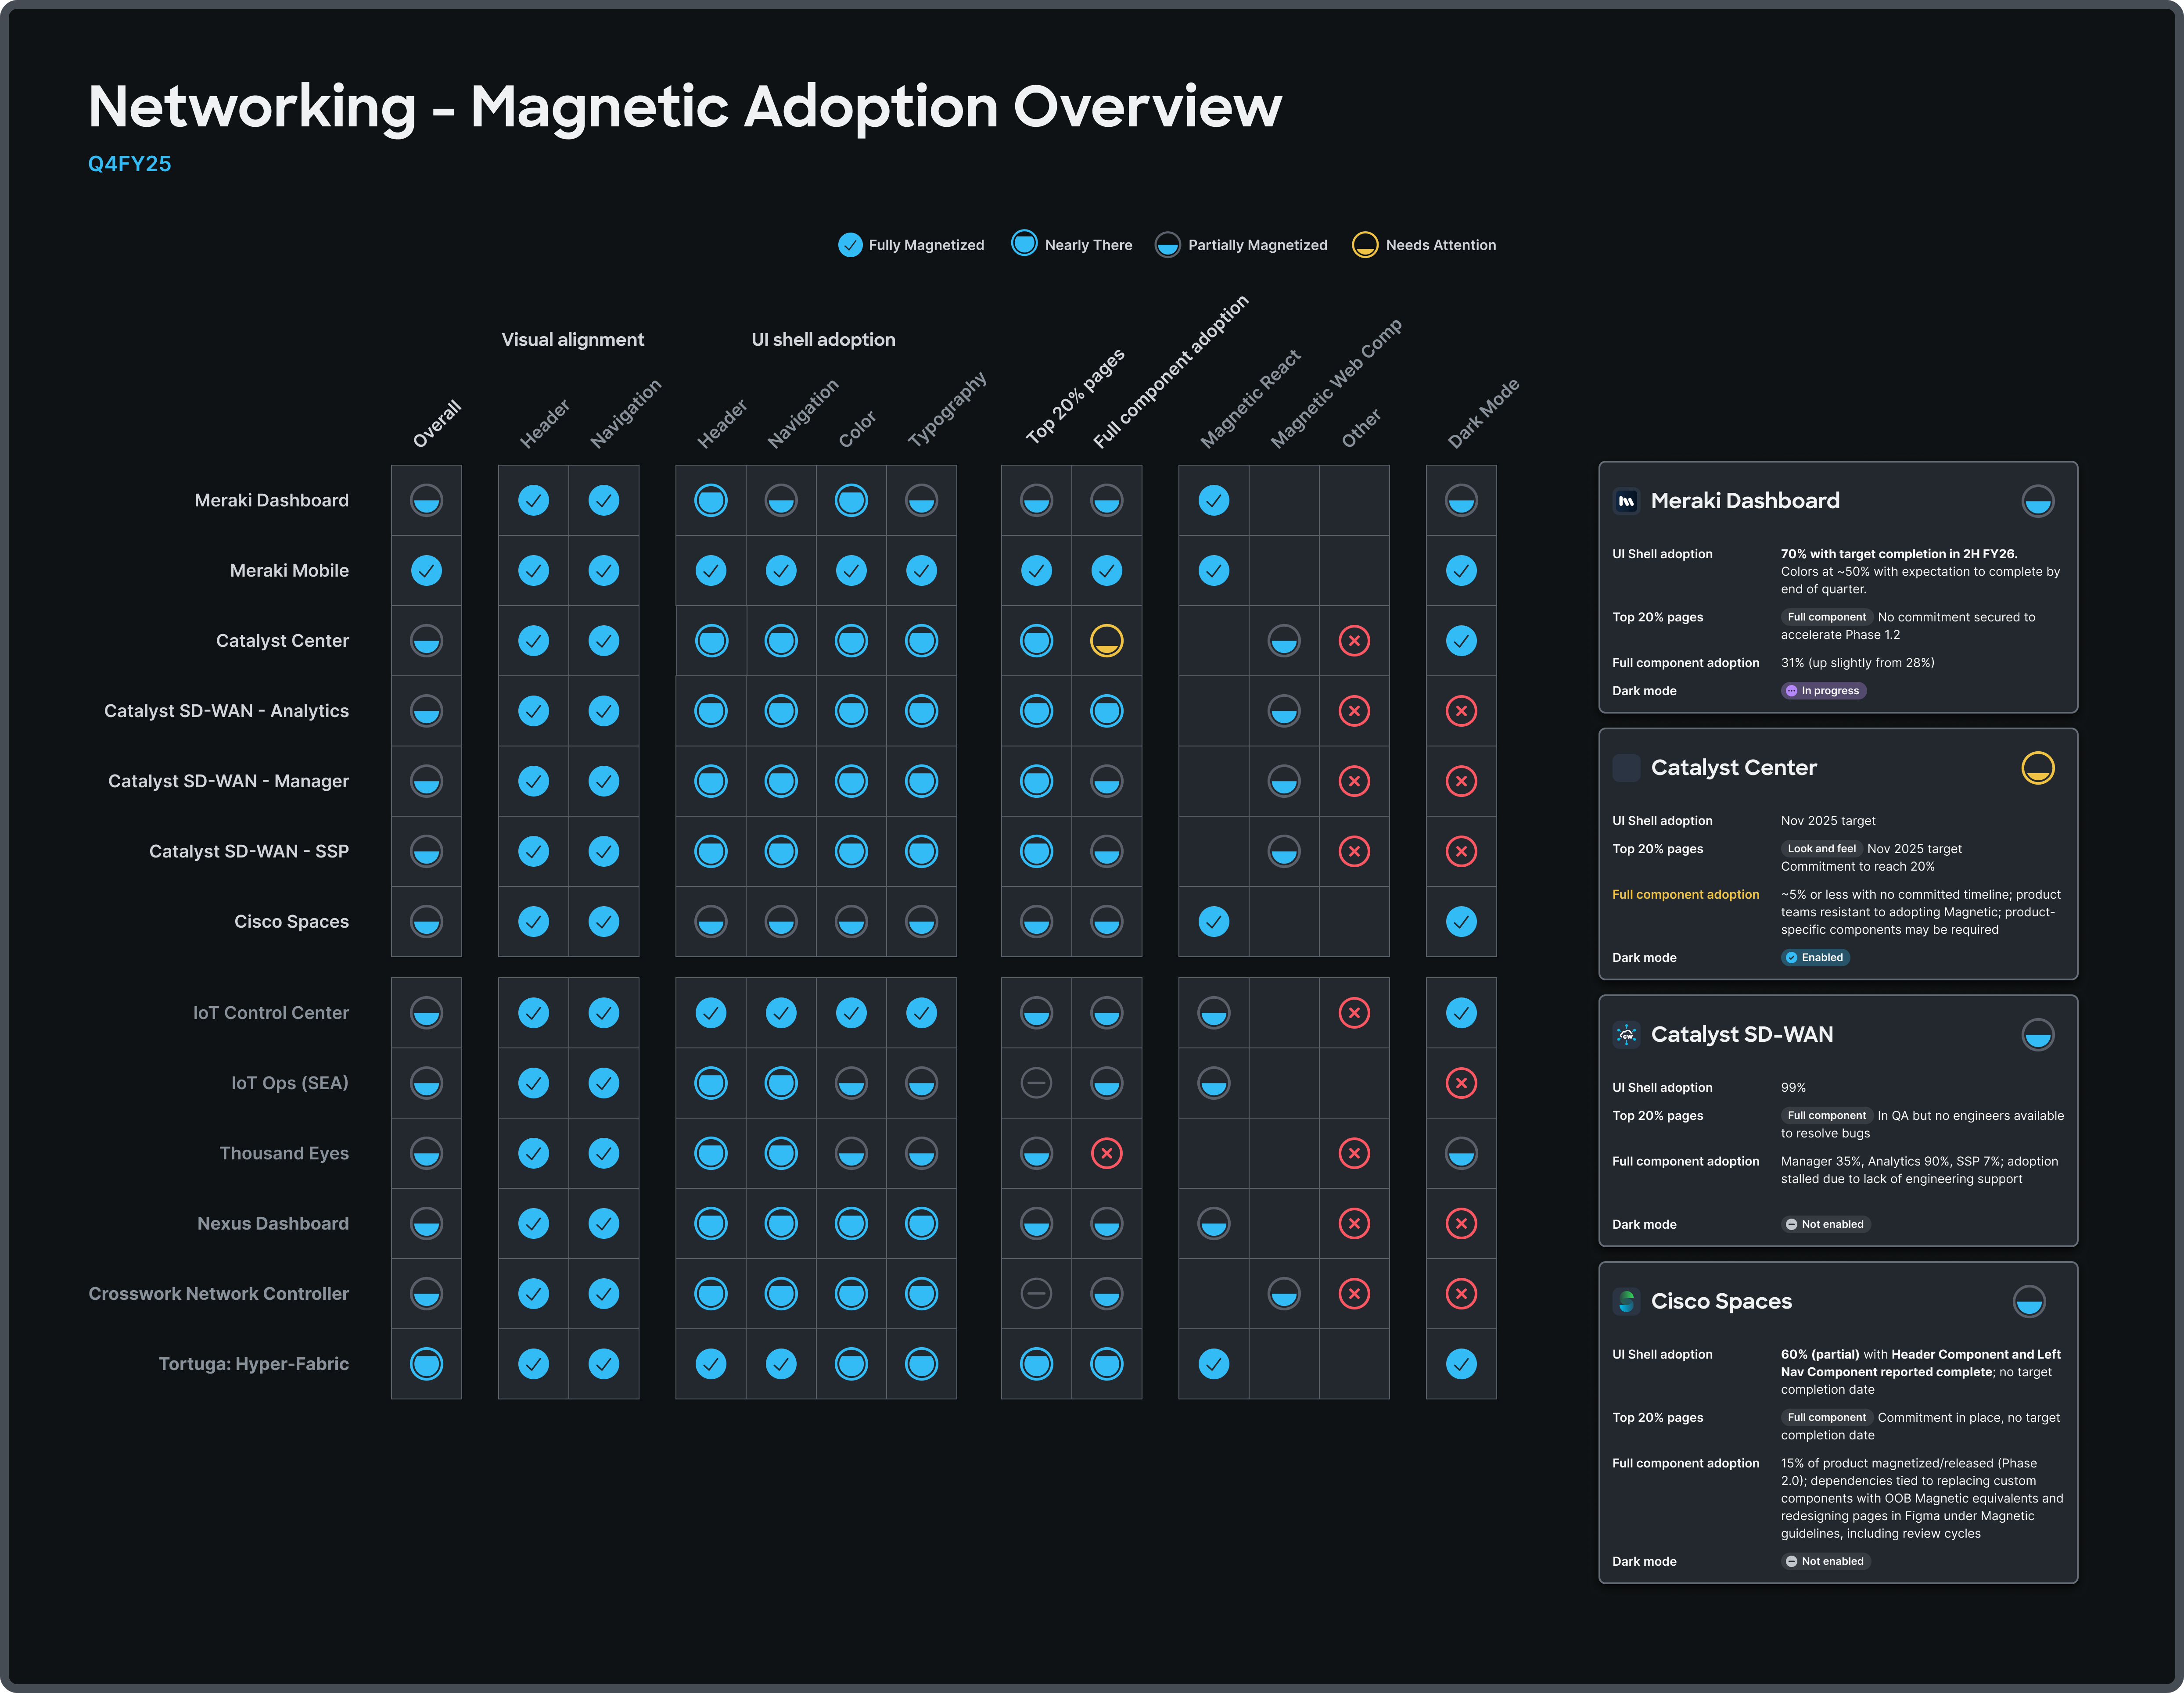This screenshot has height=1693, width=2184.
Task: Click Tortuga: Hyper-Fabric overall status icon
Action: pos(426,1364)
